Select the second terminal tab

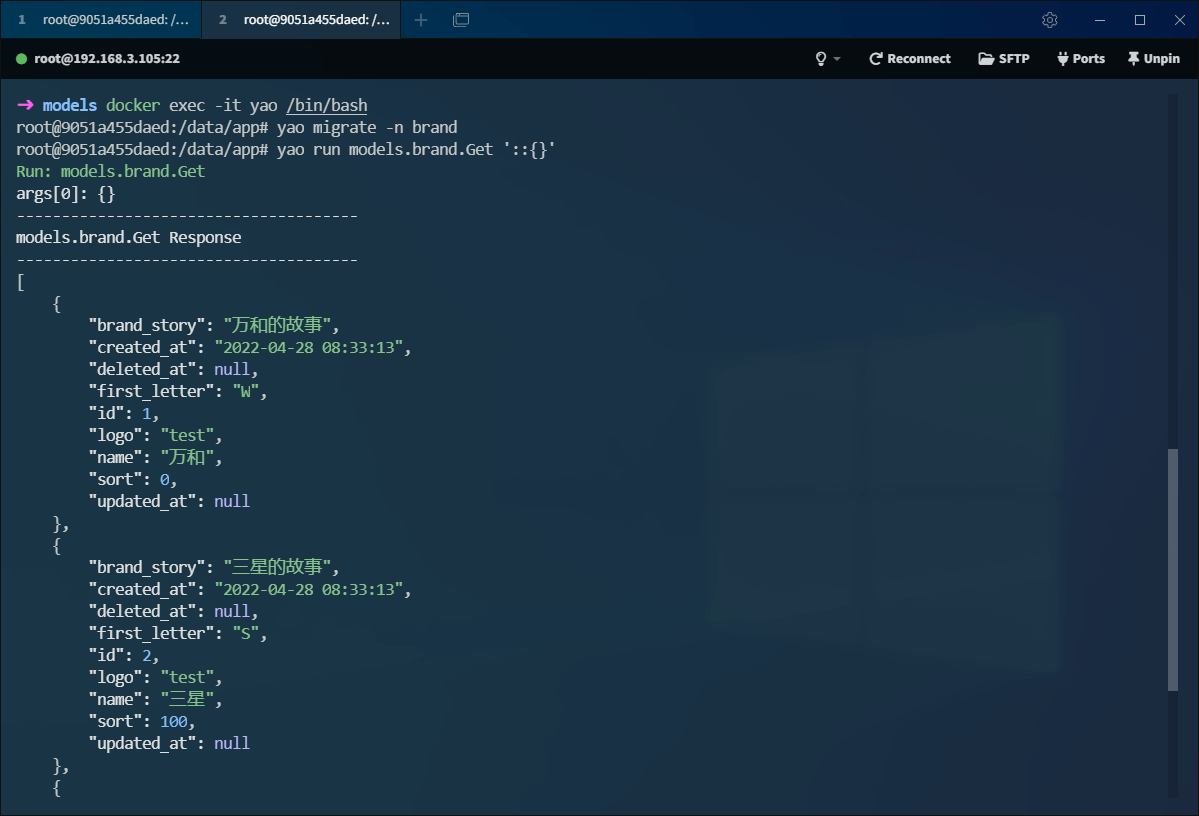(301, 20)
